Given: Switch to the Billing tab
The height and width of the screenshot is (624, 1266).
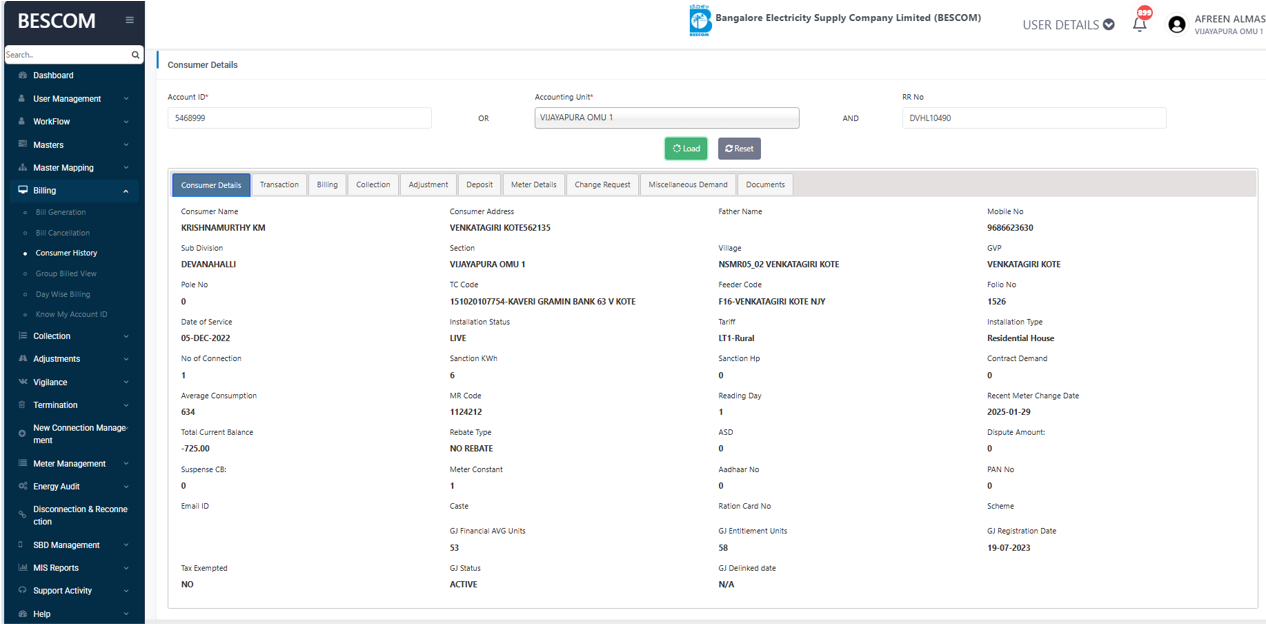Looking at the screenshot, I should point(327,185).
